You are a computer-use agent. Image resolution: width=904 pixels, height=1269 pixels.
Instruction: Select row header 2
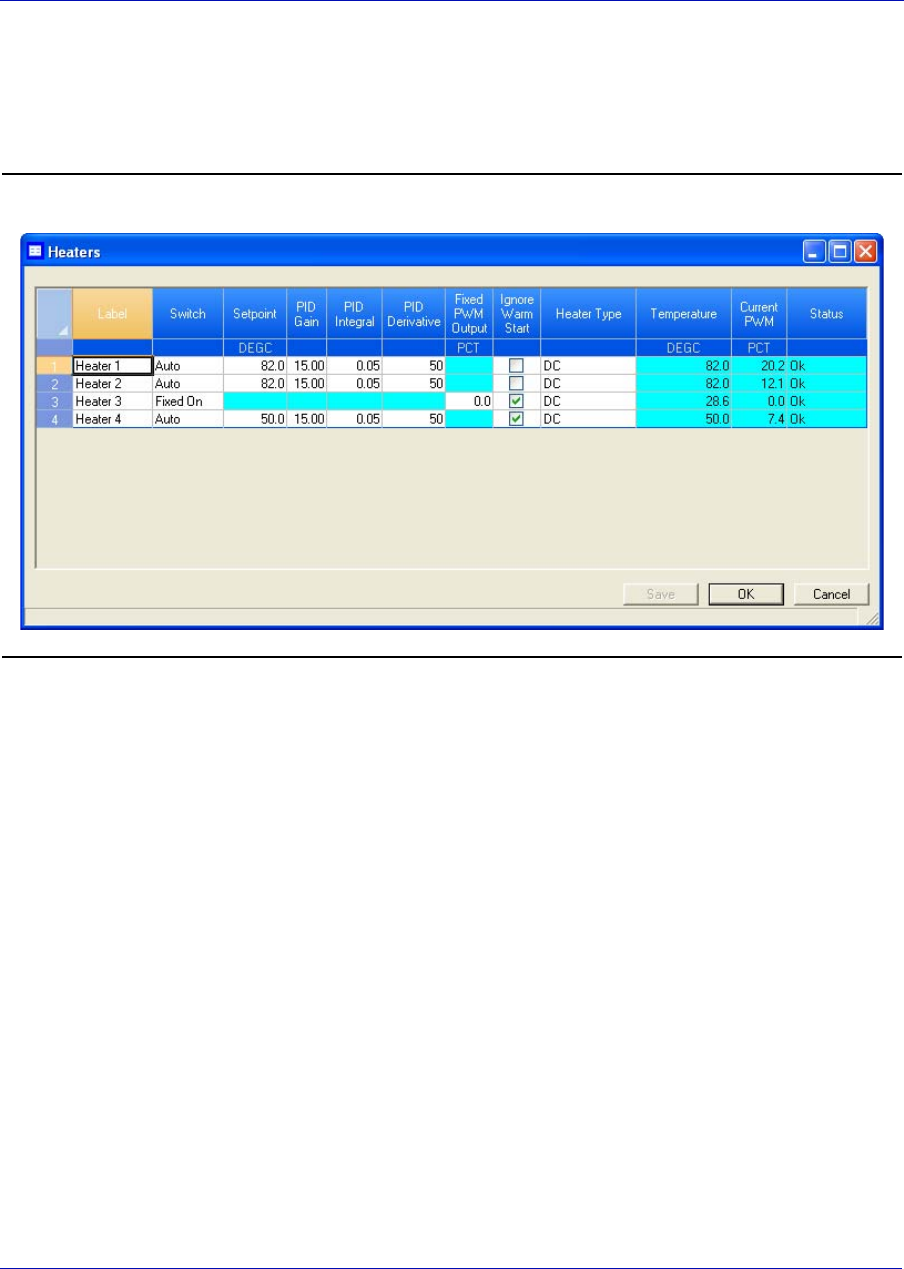tap(54, 384)
